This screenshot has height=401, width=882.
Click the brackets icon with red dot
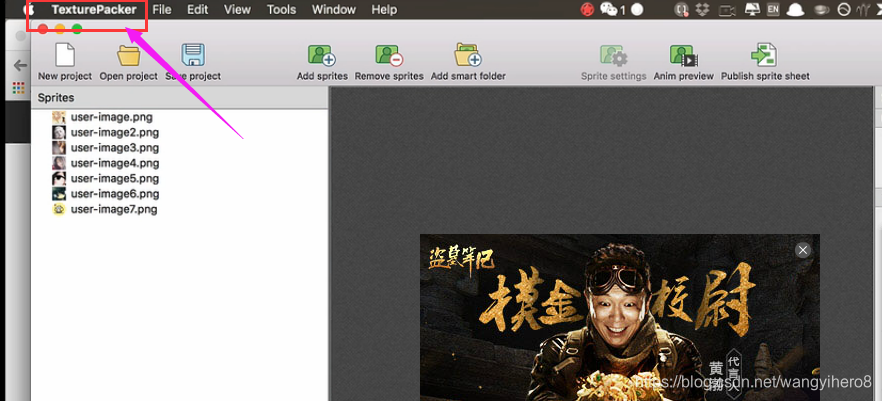(x=682, y=10)
